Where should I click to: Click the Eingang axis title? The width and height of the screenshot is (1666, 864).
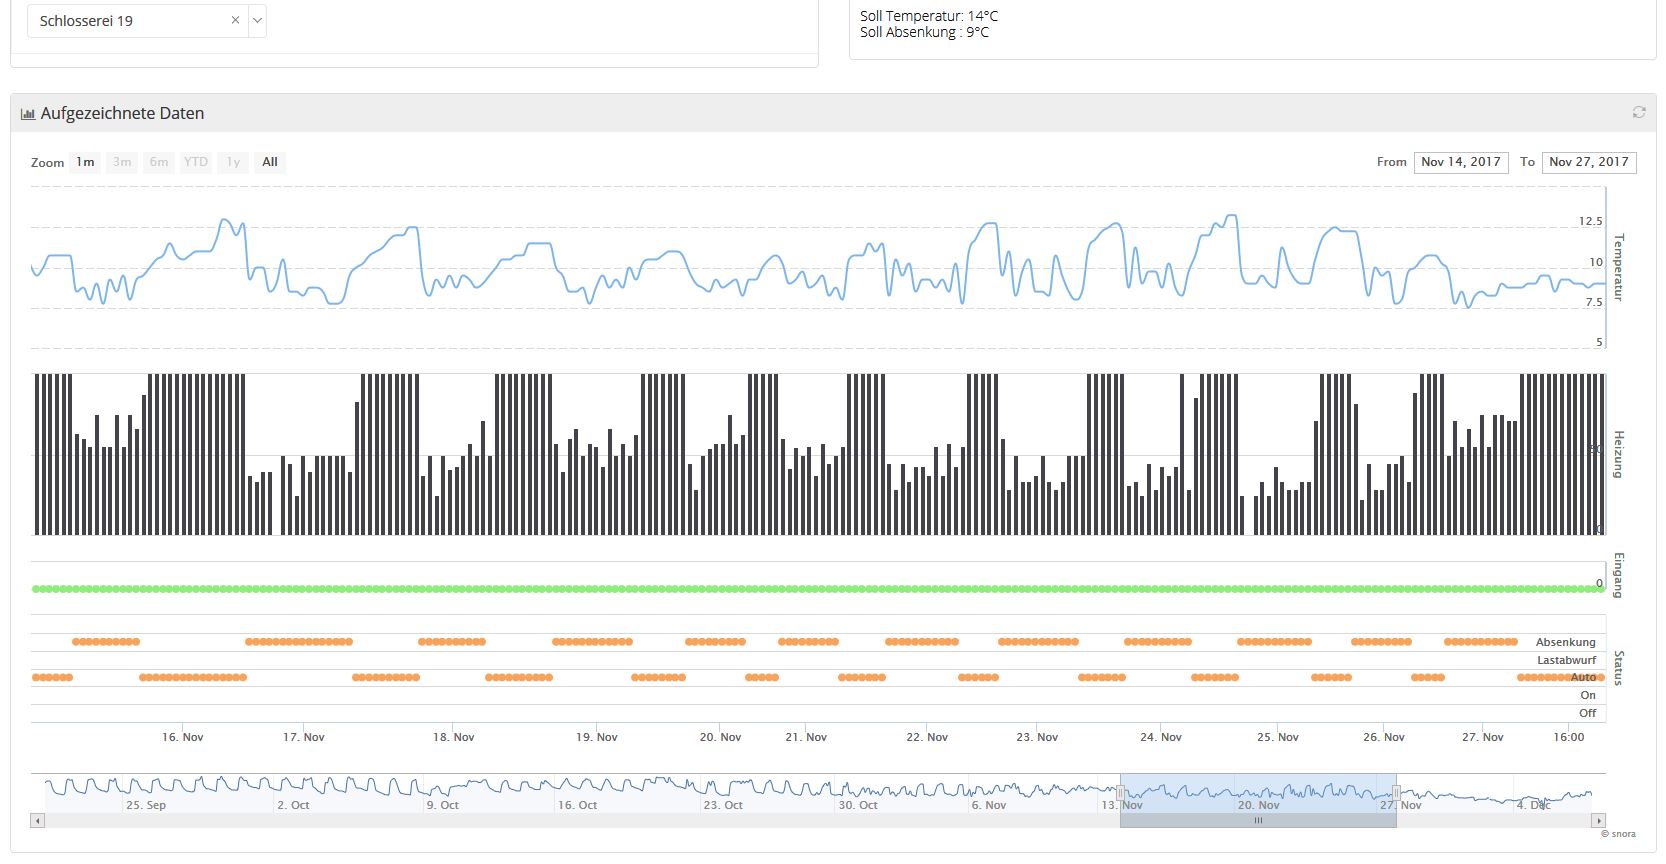(1619, 575)
